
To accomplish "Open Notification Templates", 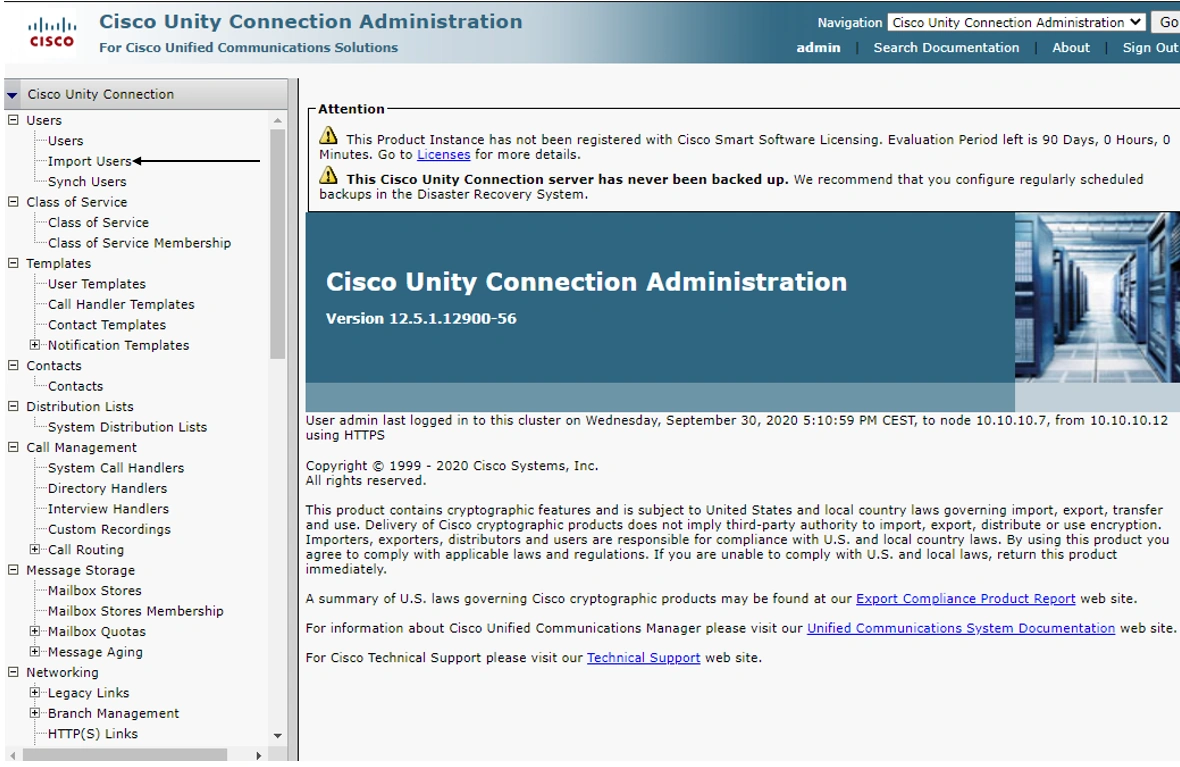I will (x=119, y=345).
